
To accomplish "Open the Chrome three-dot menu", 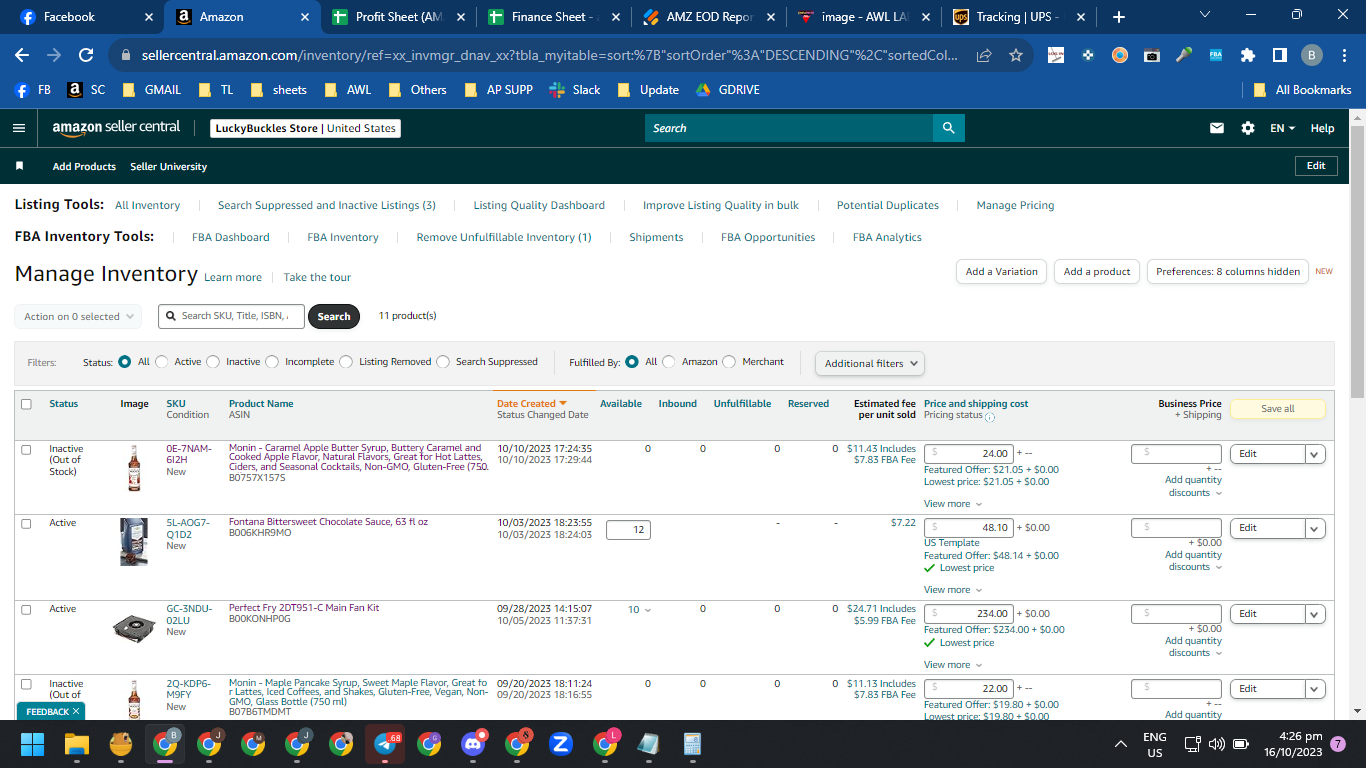I will coord(1343,55).
